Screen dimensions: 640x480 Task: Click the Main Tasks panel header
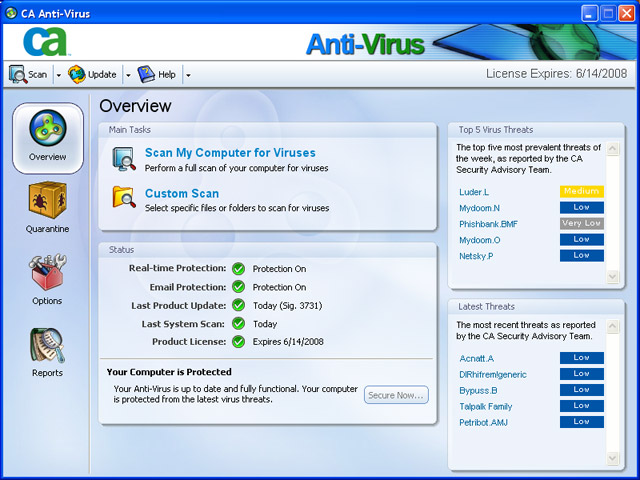tap(267, 130)
